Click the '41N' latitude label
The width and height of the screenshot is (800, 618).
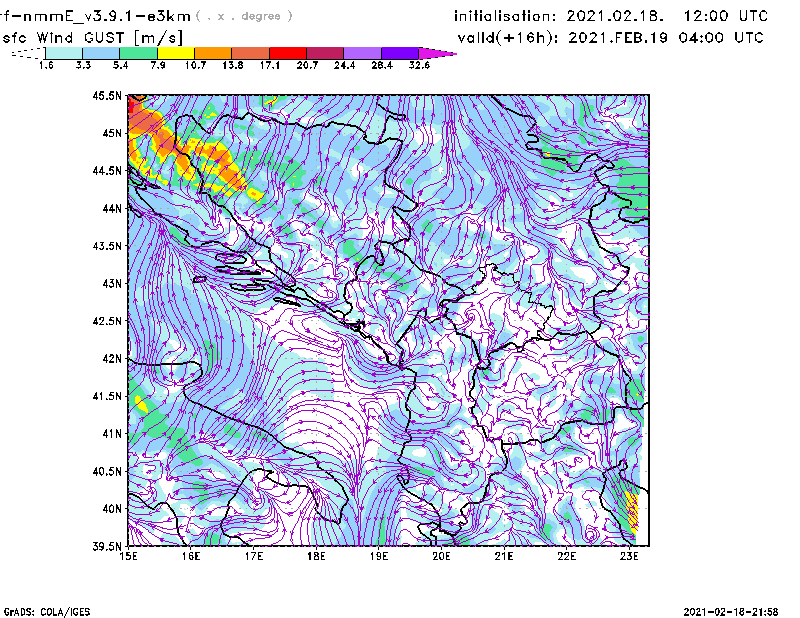click(112, 433)
